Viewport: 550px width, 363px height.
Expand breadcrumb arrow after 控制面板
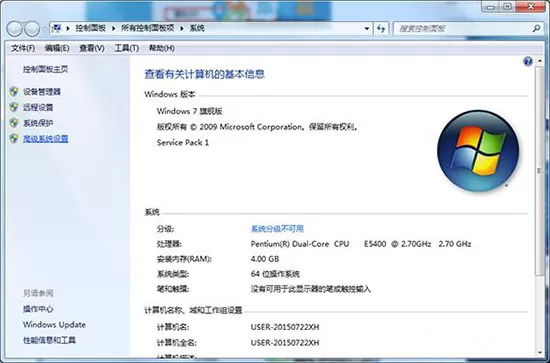114,28
